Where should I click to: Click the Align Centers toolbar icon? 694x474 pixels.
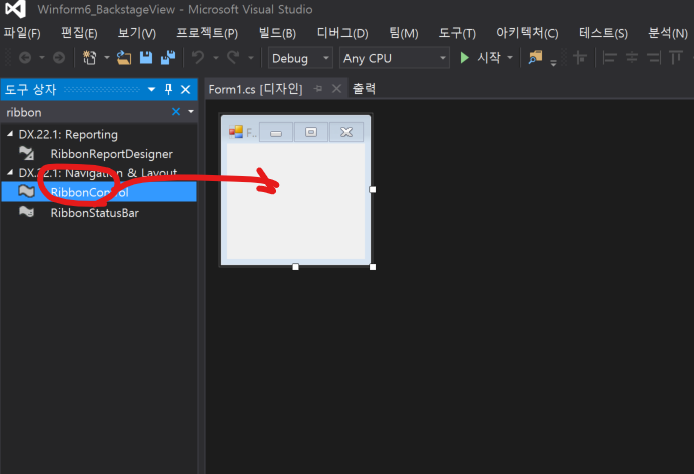tap(632, 58)
